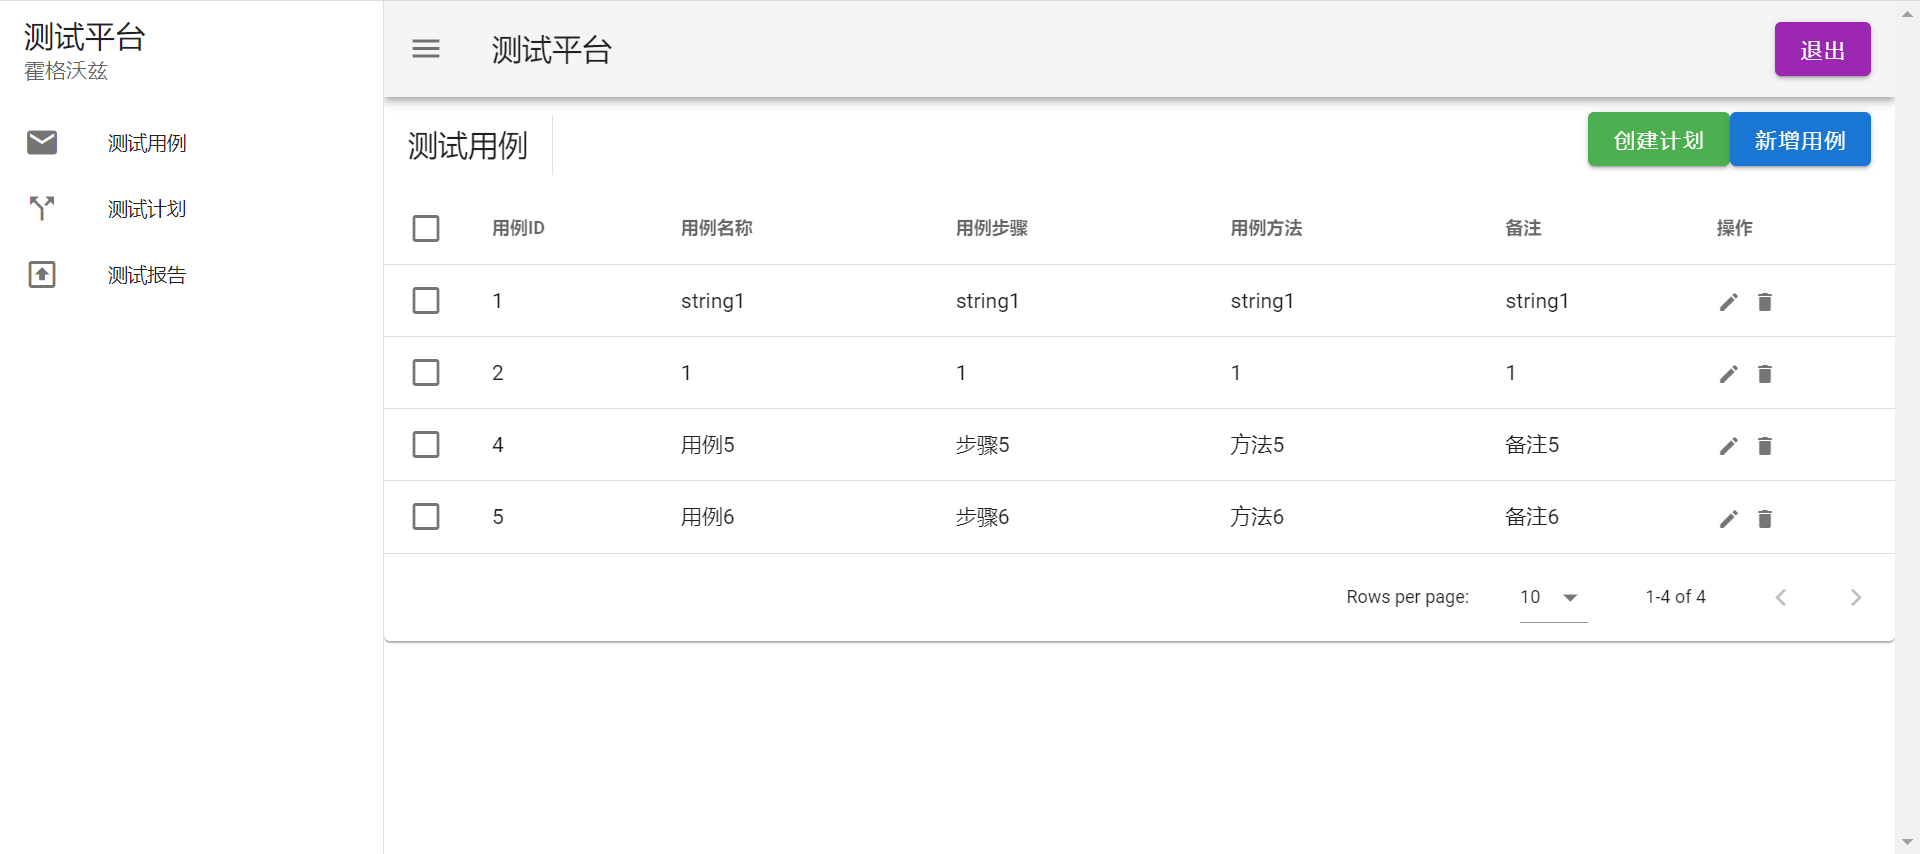Click the envelope icon in sidebar
Image resolution: width=1920 pixels, height=854 pixels.
(42, 143)
